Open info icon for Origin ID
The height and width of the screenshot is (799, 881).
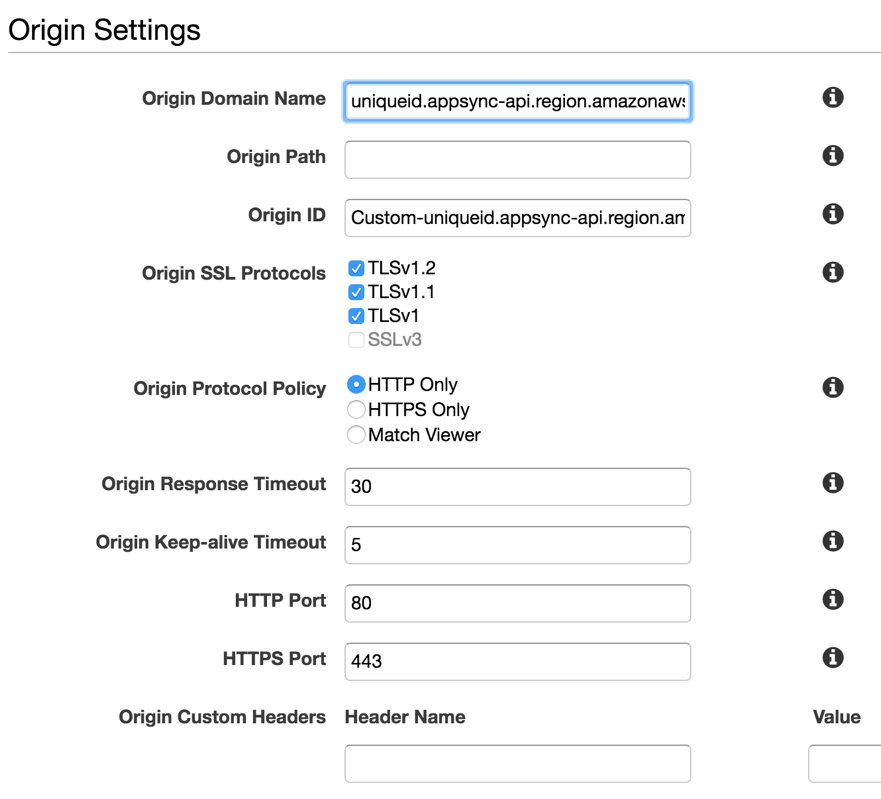[x=832, y=214]
